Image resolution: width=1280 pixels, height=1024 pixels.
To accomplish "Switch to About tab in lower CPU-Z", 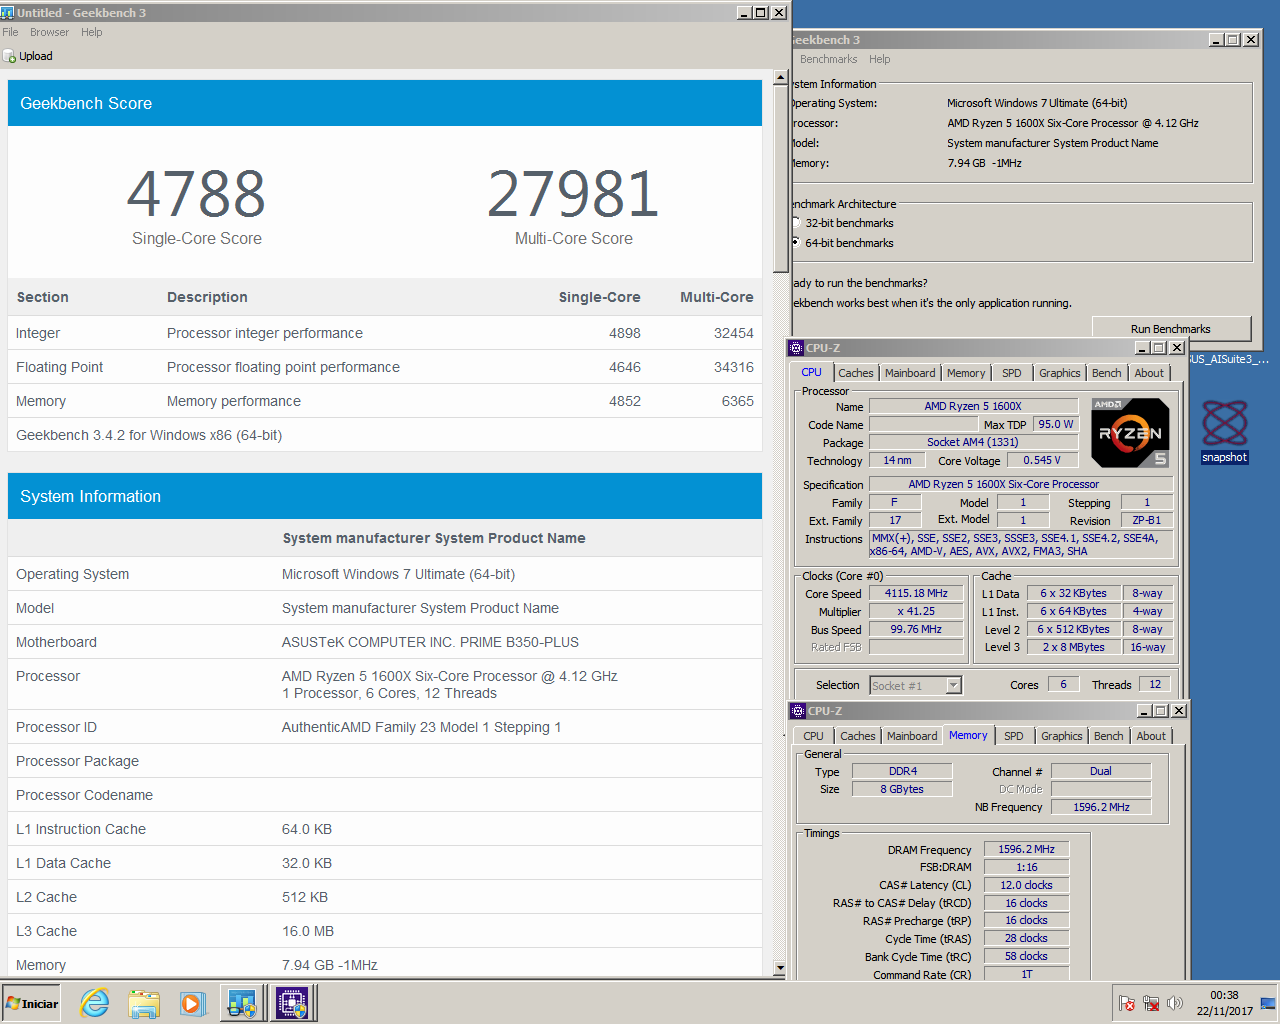I will pyautogui.click(x=1151, y=736).
